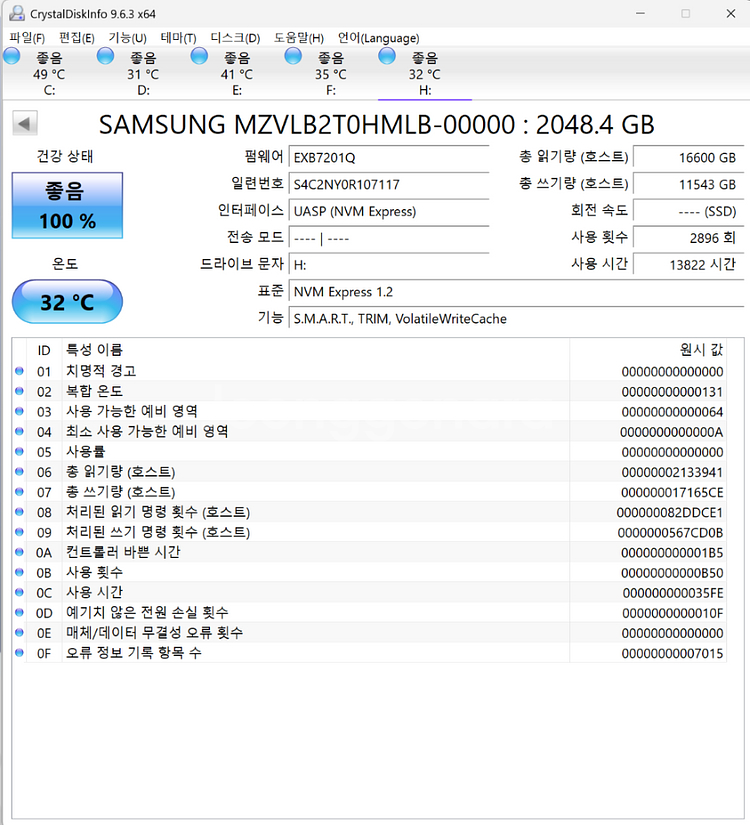Select the F: drive status orb
This screenshot has width=750, height=825.
293,56
